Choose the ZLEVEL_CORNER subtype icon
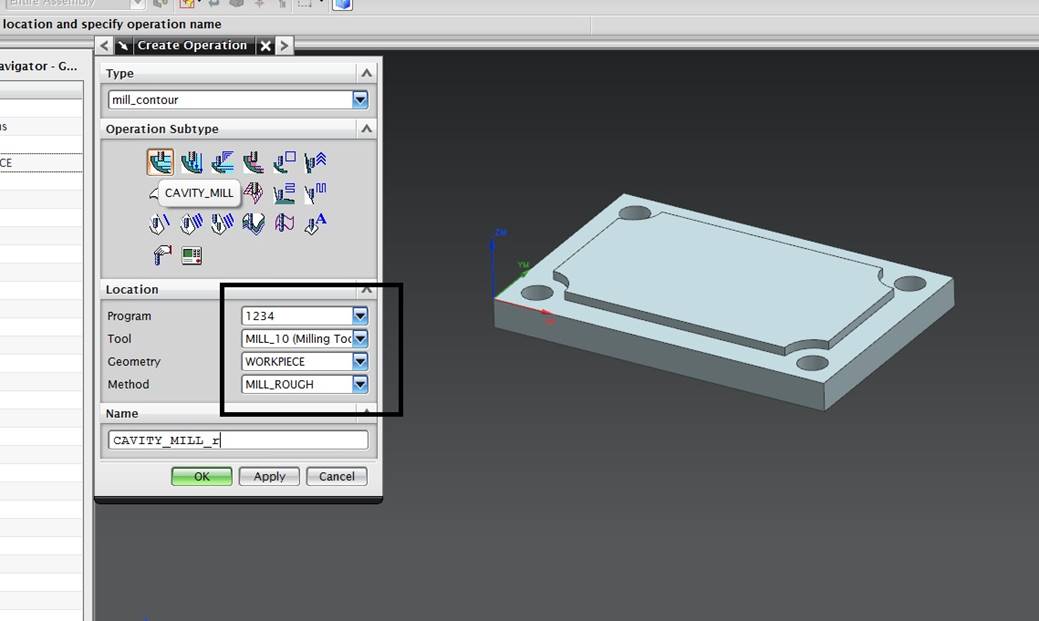This screenshot has width=1039, height=621. tap(315, 162)
